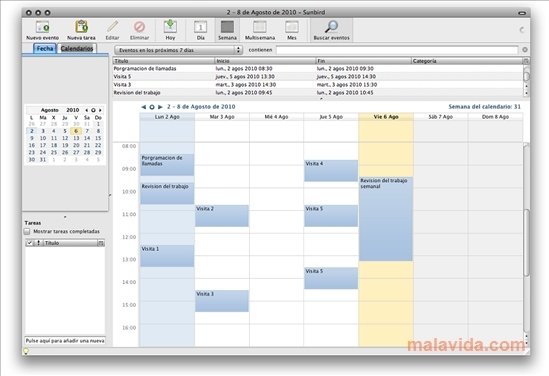Image resolution: width=549 pixels, height=376 pixels.
Task: Sort events by Inicio column
Action: click(x=265, y=61)
